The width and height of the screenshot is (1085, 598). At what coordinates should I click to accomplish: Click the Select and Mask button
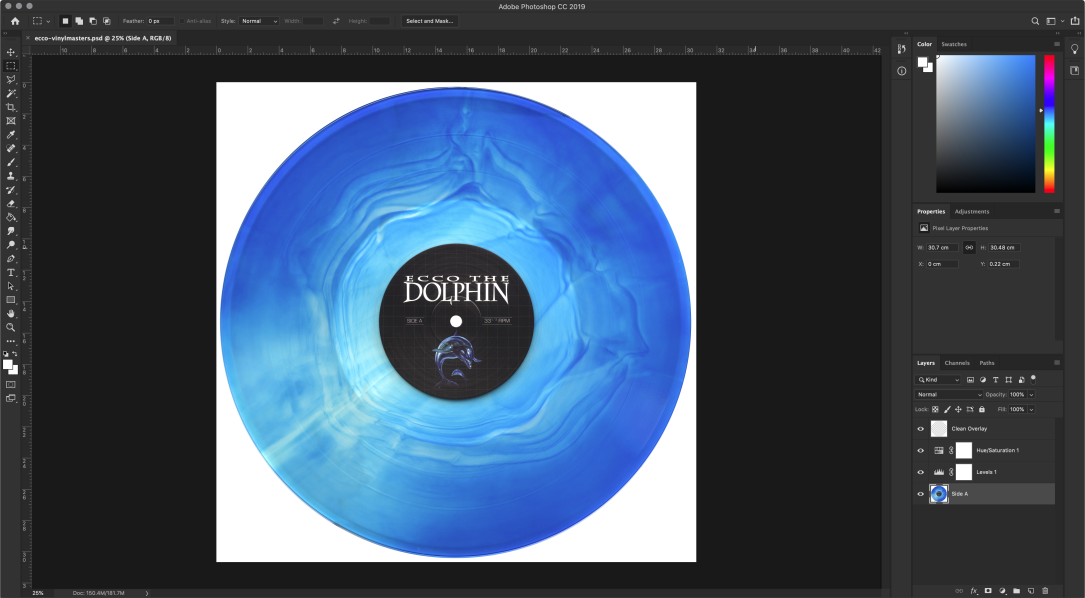click(429, 20)
